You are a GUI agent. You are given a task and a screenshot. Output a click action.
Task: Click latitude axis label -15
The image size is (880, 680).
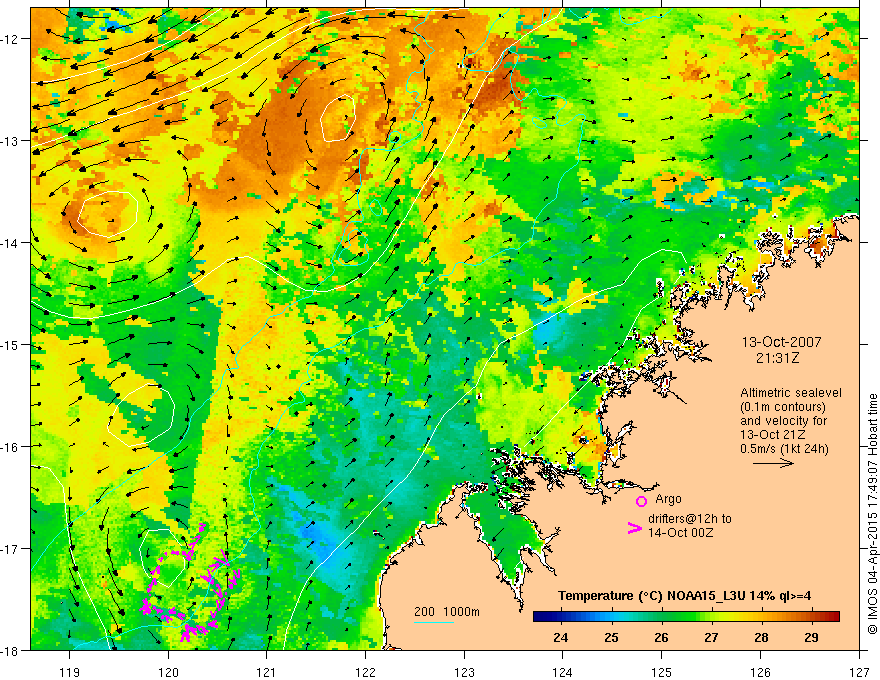pos(10,345)
